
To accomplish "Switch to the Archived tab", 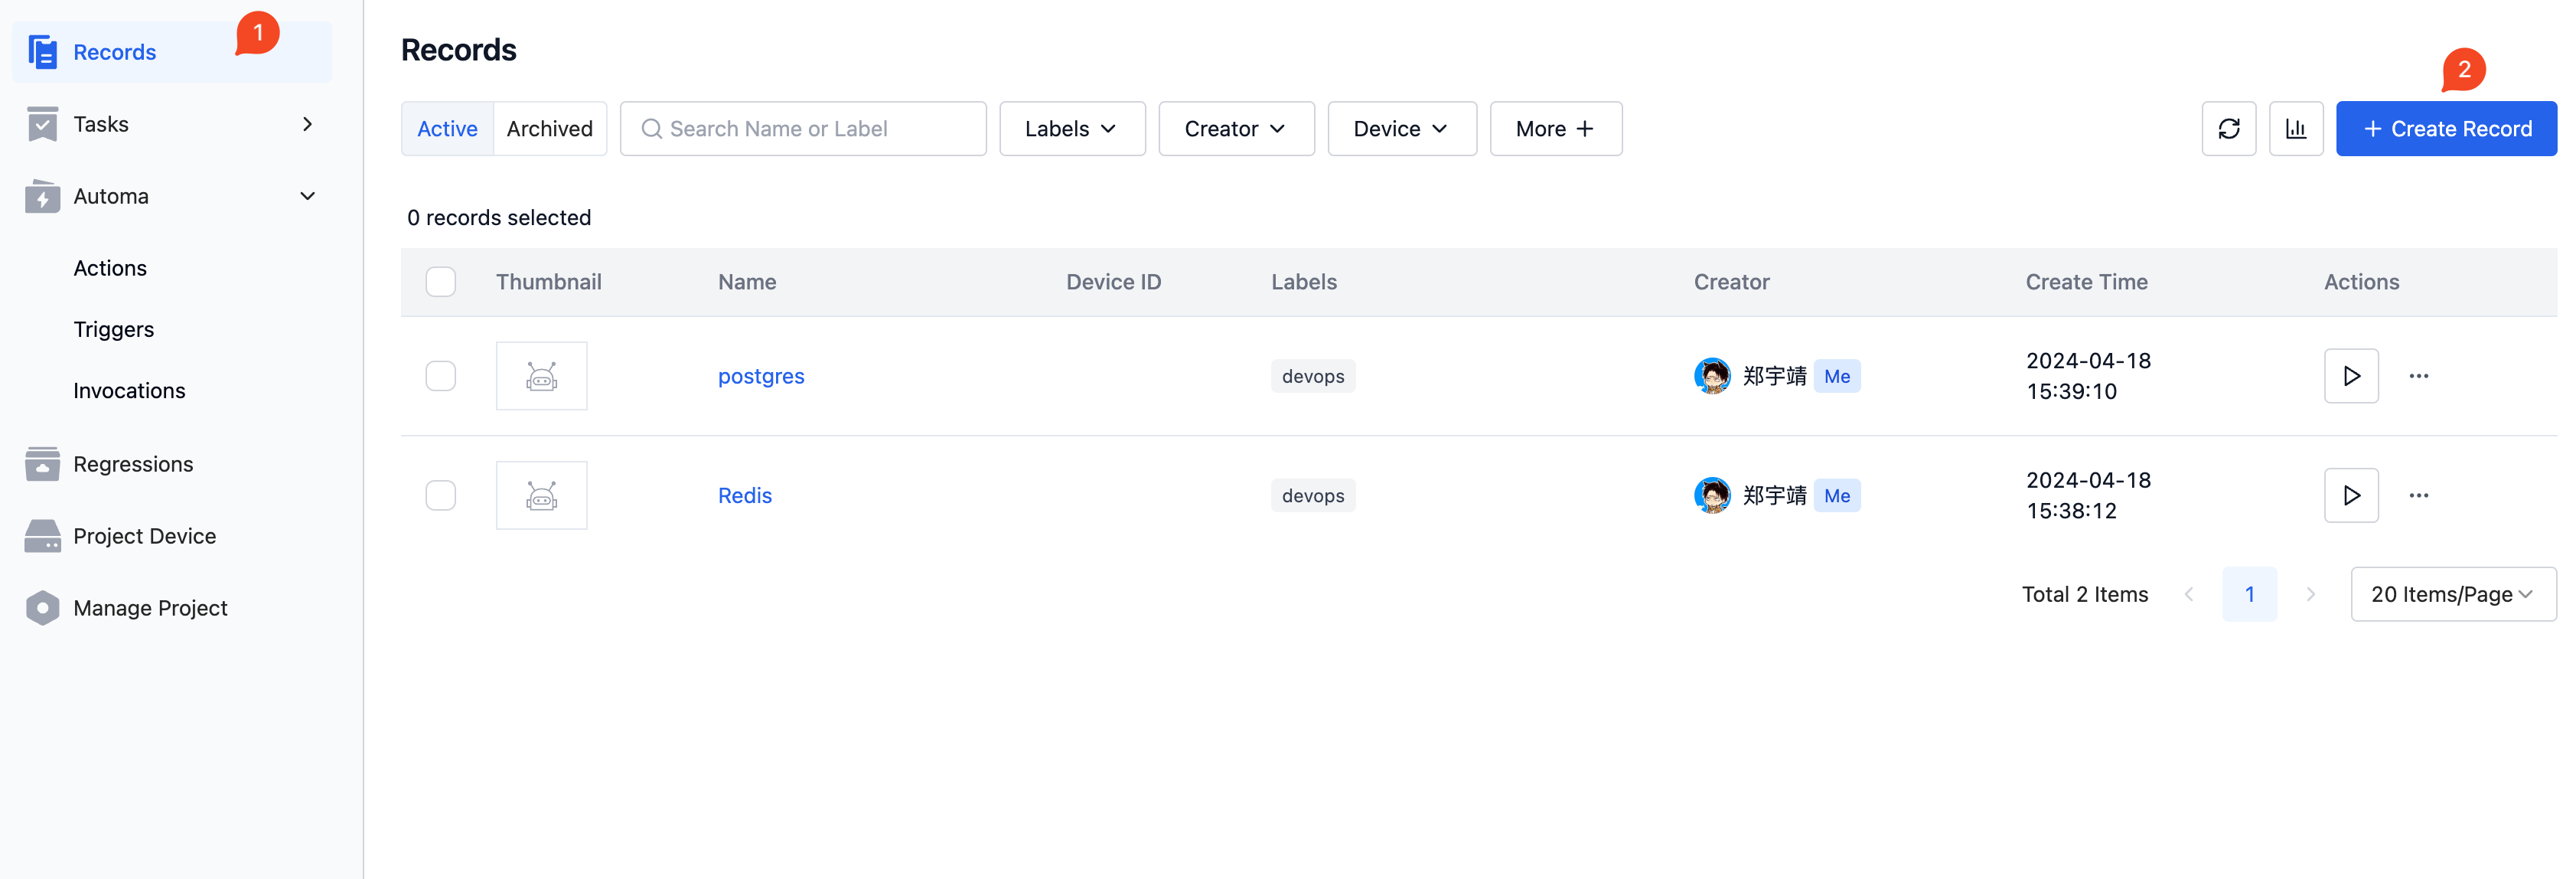I will (x=549, y=126).
